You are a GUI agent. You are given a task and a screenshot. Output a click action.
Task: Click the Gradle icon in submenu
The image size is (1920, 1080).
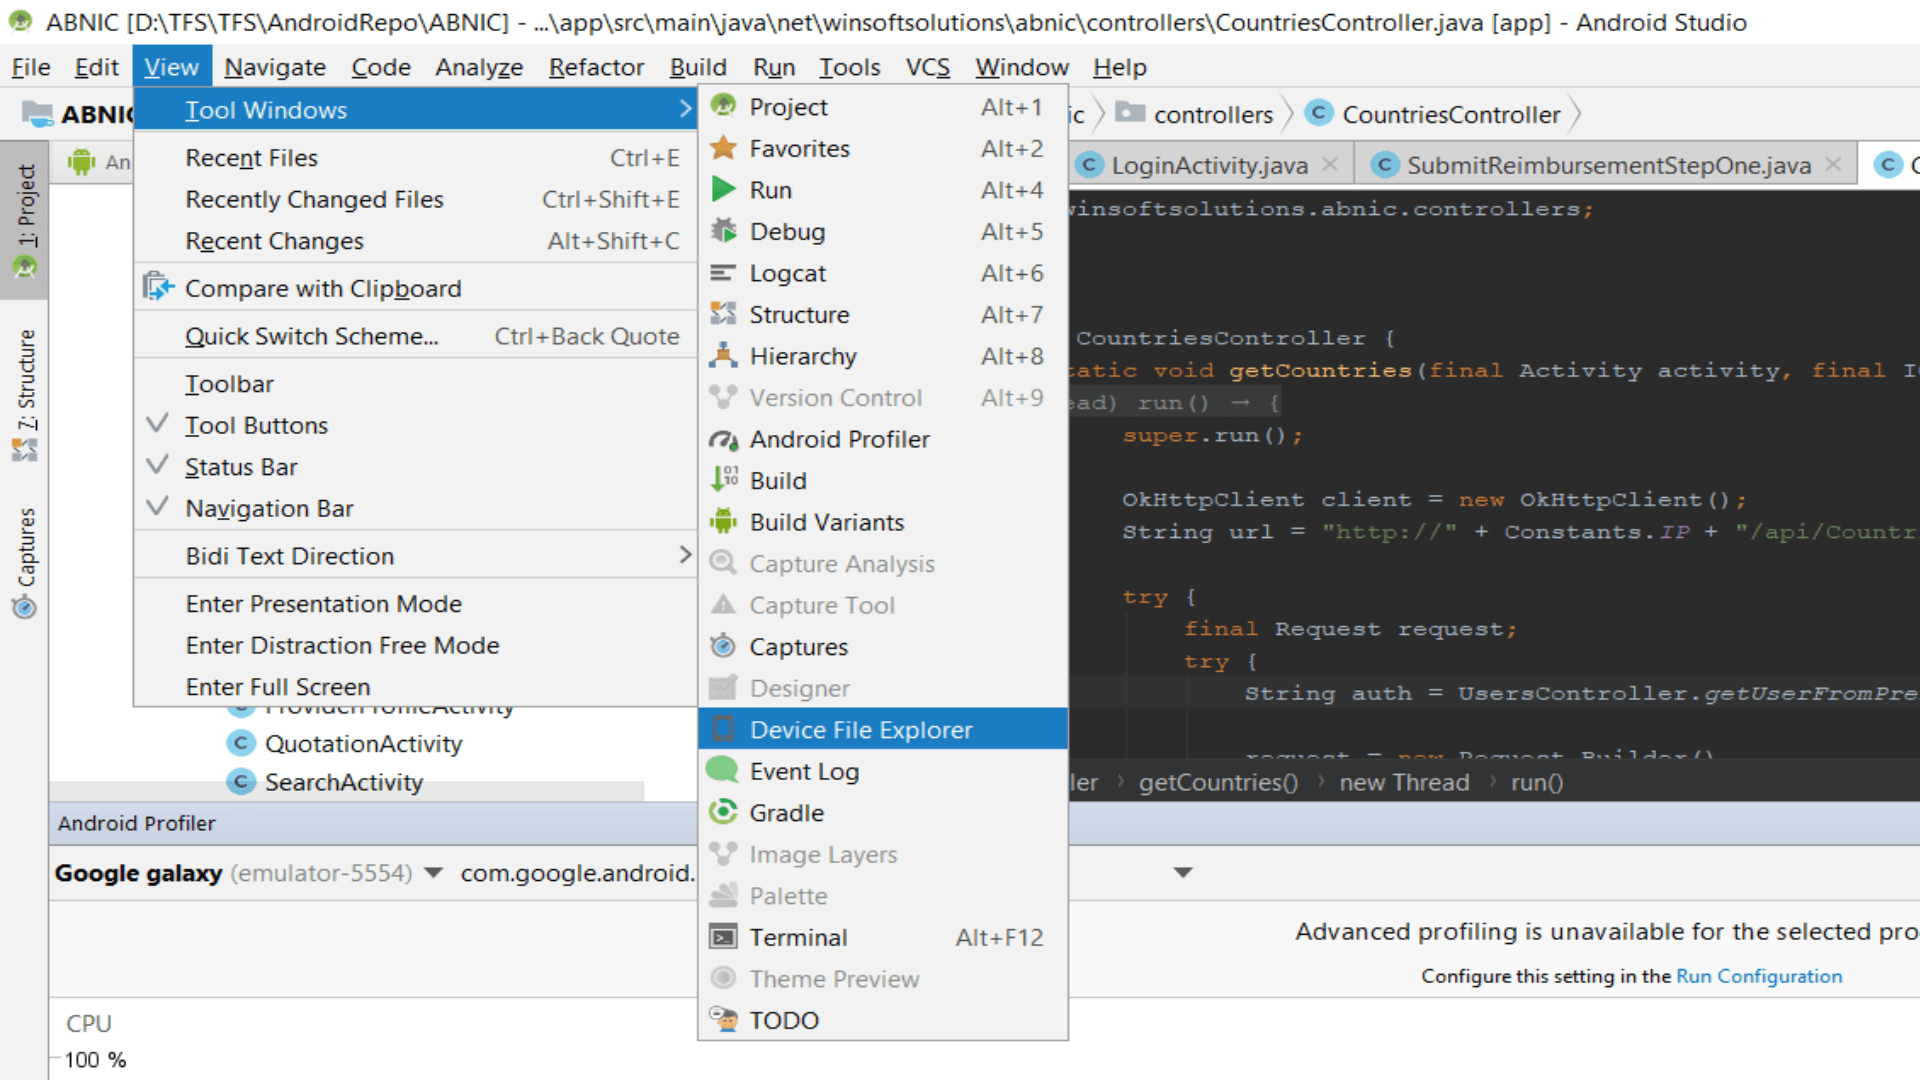[723, 812]
